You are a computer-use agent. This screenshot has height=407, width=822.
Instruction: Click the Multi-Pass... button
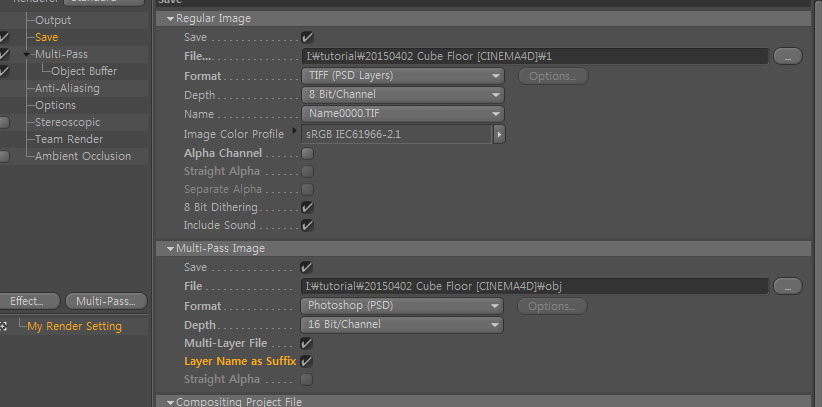click(x=106, y=301)
